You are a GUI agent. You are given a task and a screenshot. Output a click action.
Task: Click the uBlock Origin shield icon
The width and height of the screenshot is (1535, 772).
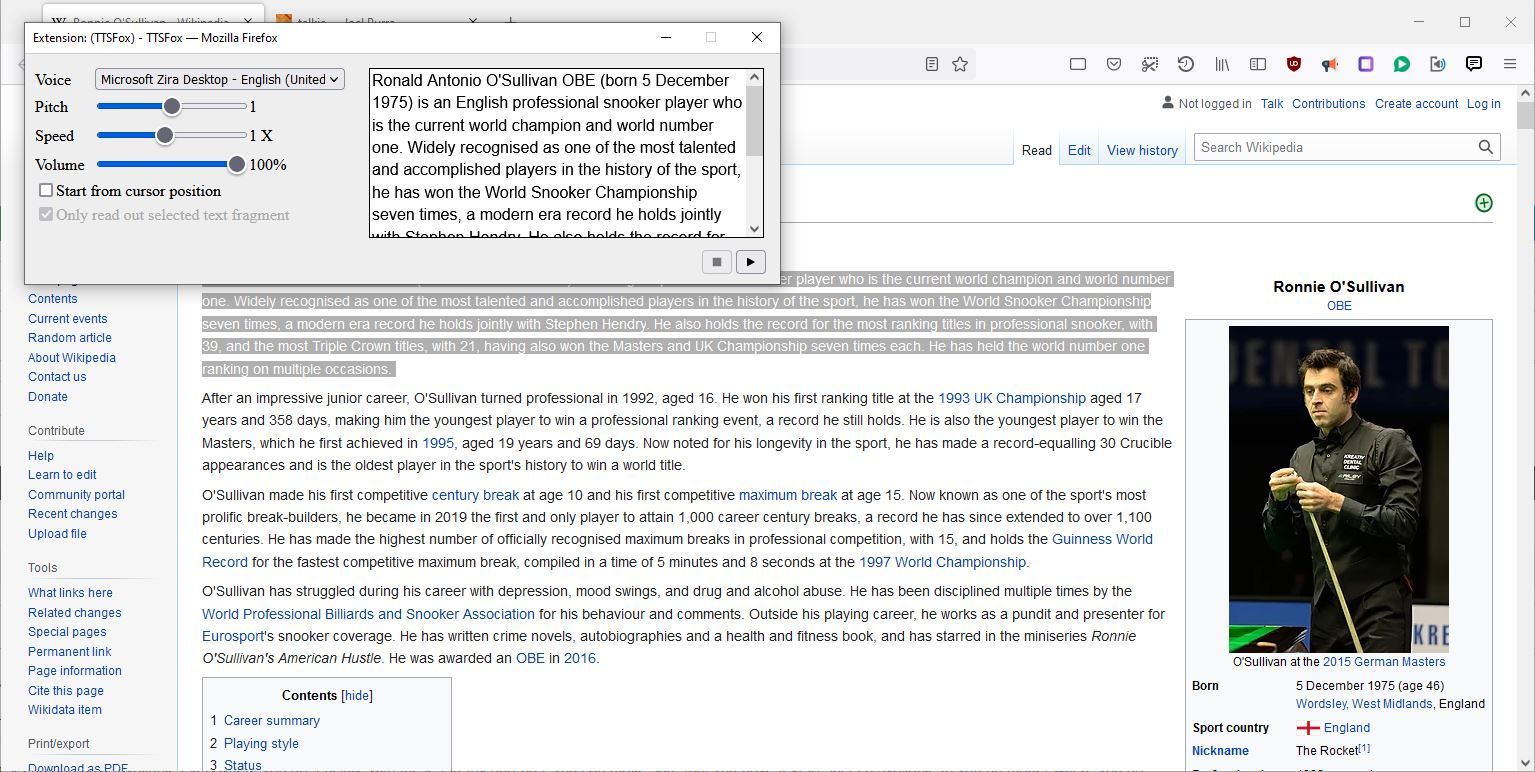(1293, 64)
